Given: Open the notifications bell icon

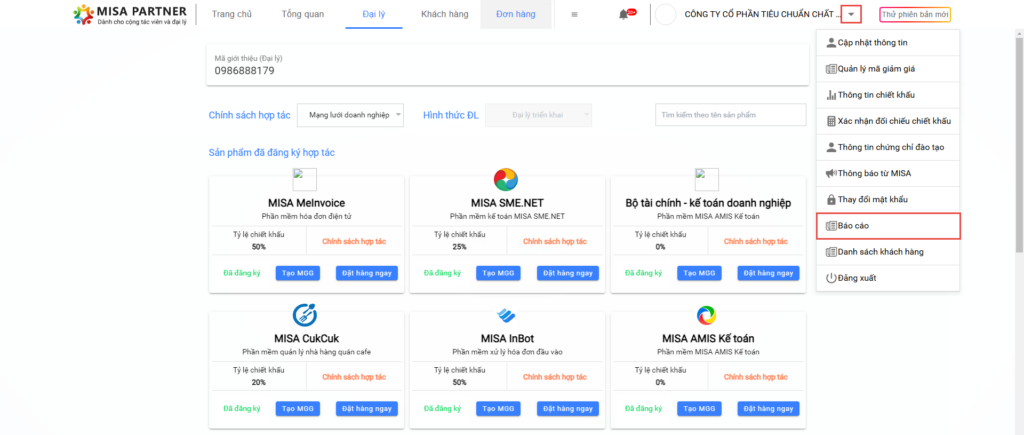Looking at the screenshot, I should point(623,14).
